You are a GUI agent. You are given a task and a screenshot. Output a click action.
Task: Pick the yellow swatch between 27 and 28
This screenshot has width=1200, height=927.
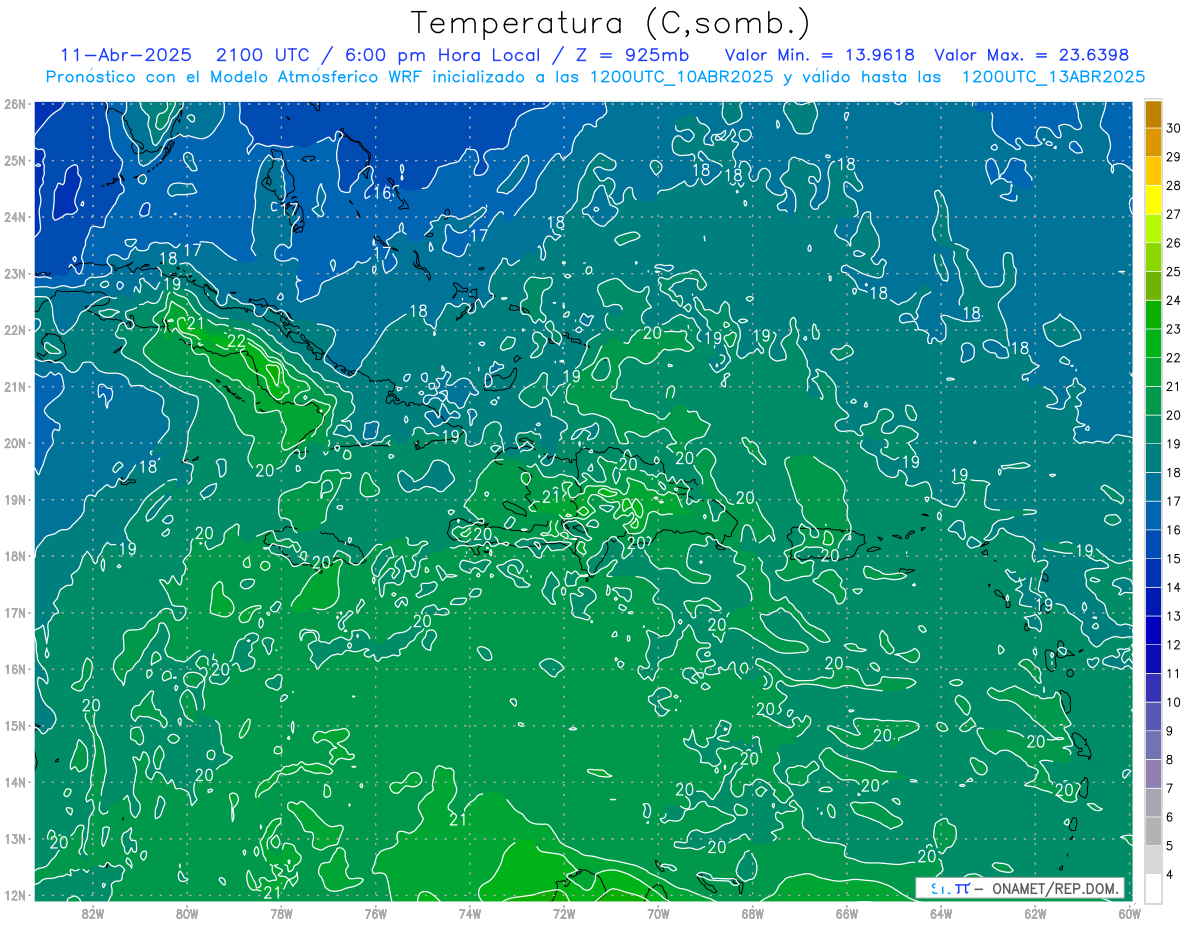pyautogui.click(x=1153, y=200)
